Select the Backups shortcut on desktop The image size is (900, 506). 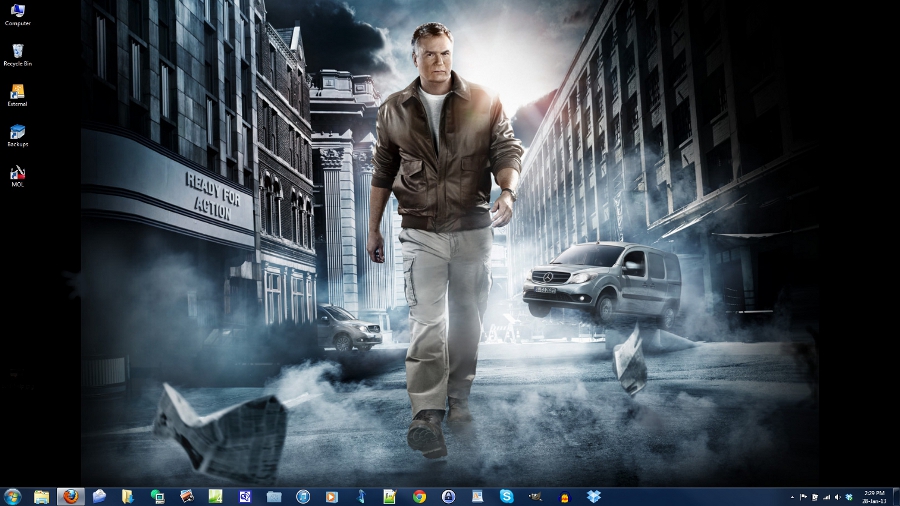(17, 135)
